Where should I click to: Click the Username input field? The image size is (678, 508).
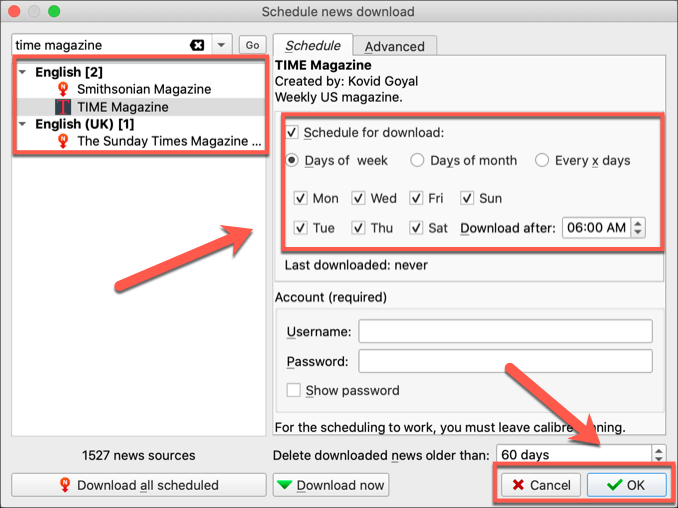505,331
